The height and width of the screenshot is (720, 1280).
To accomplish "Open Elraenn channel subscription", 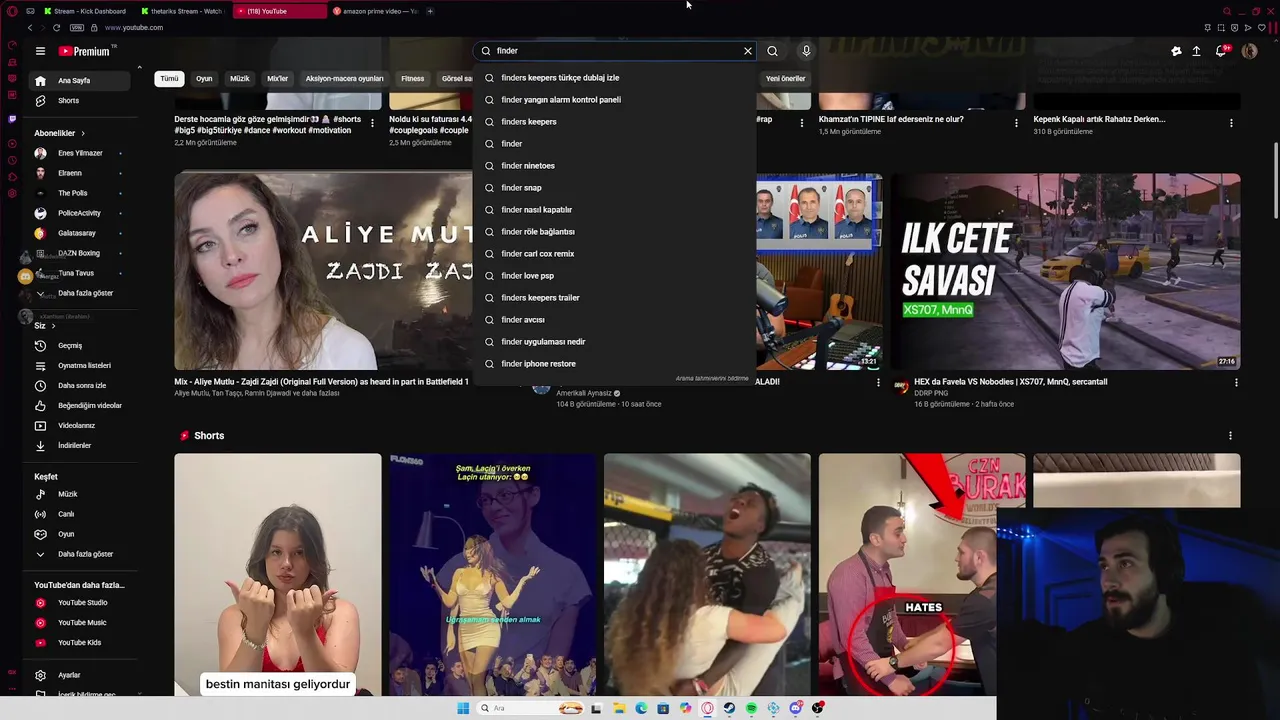I will [80, 173].
